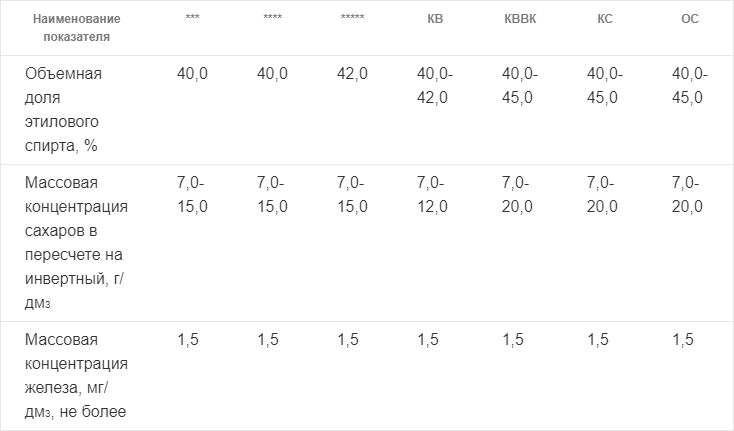Click the 'Наименование показателя' column header
This screenshot has width=734, height=431.
click(x=77, y=28)
